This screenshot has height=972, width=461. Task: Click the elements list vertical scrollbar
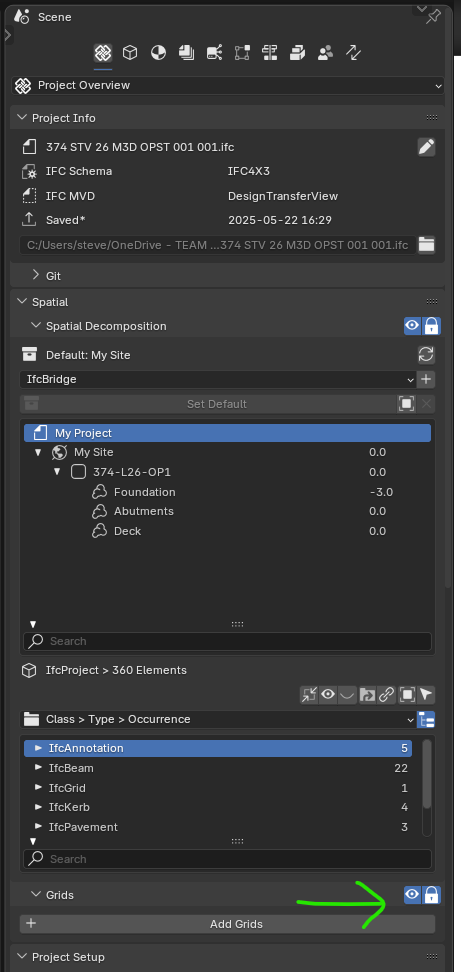427,774
